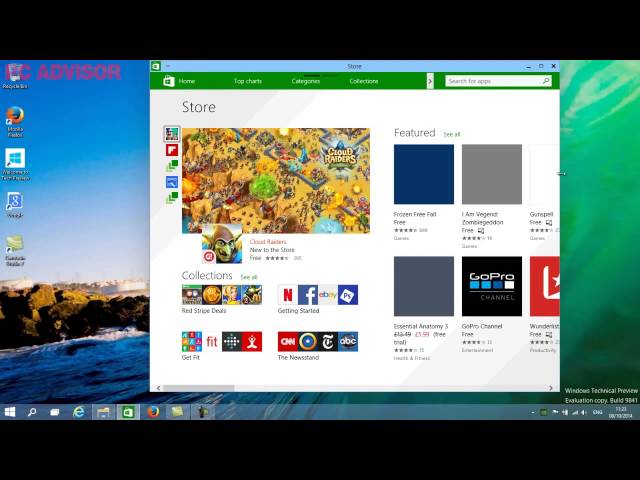Click the 'GoPro Channel' title text
This screenshot has height=480, width=640.
click(482, 327)
